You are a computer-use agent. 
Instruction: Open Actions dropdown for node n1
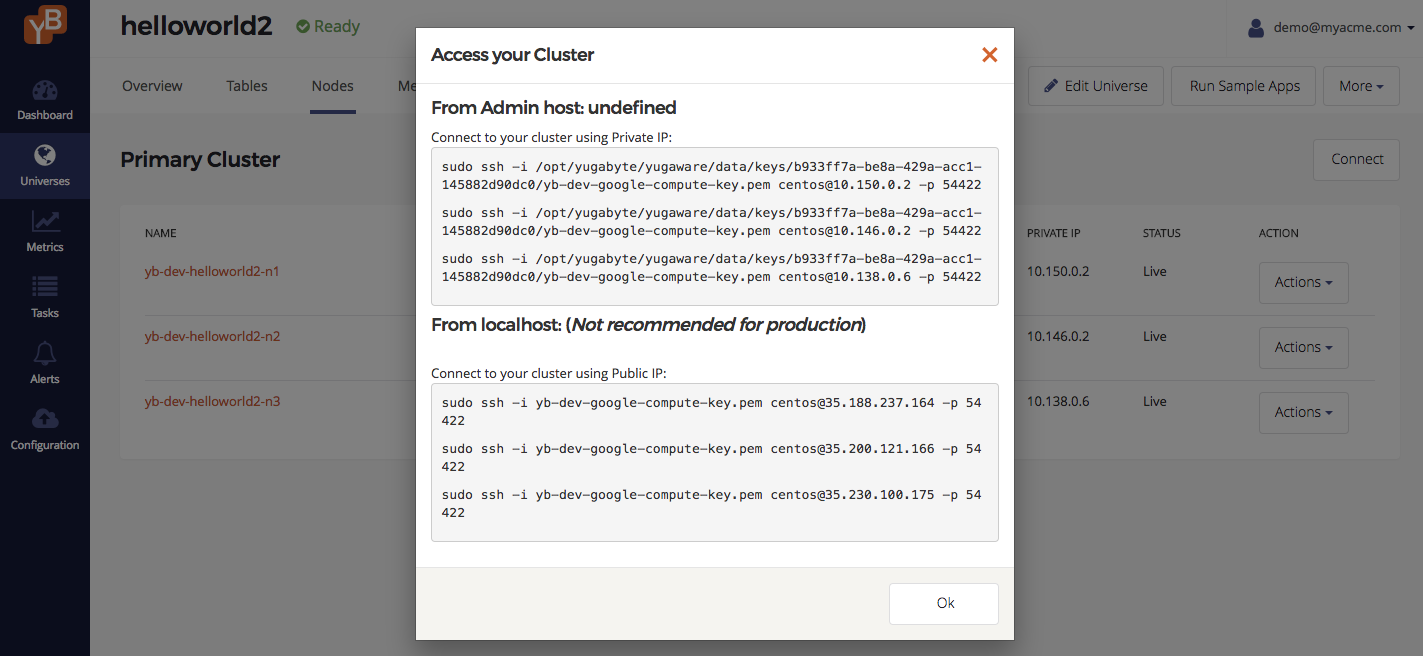coord(1304,283)
